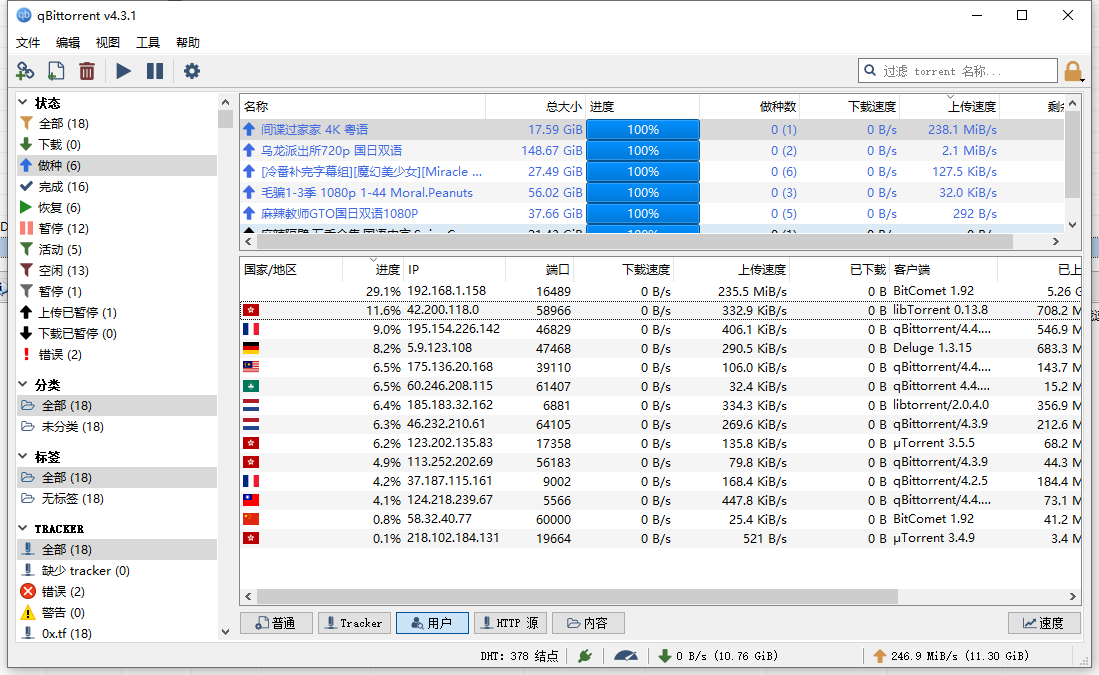
Task: Open the 工具 menu
Action: click(148, 43)
